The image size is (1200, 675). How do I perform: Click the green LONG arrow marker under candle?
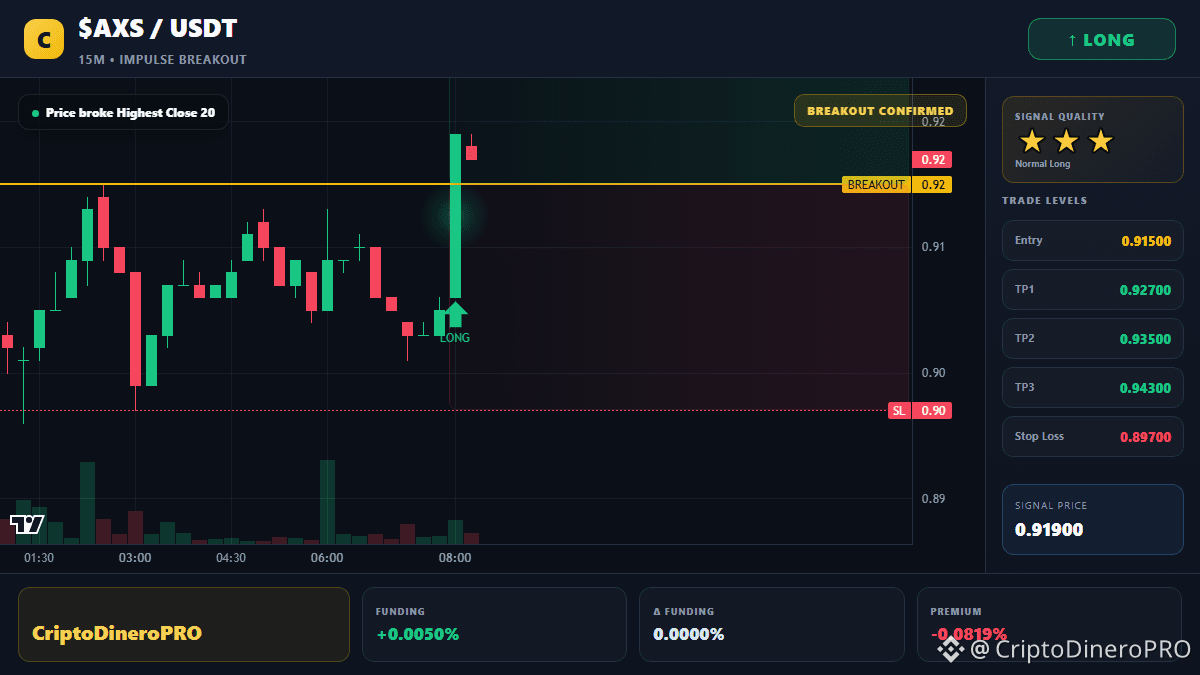coord(455,314)
